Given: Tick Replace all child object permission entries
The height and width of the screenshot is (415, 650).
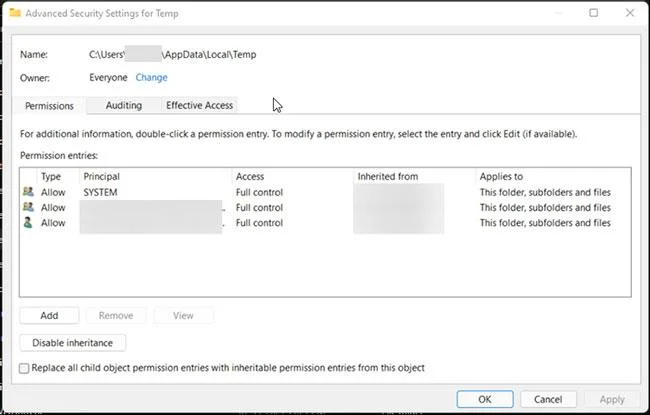Looking at the screenshot, I should [24, 368].
